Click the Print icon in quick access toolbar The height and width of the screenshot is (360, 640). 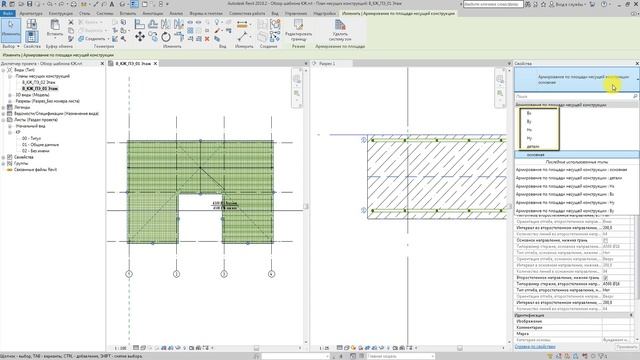(74, 4)
